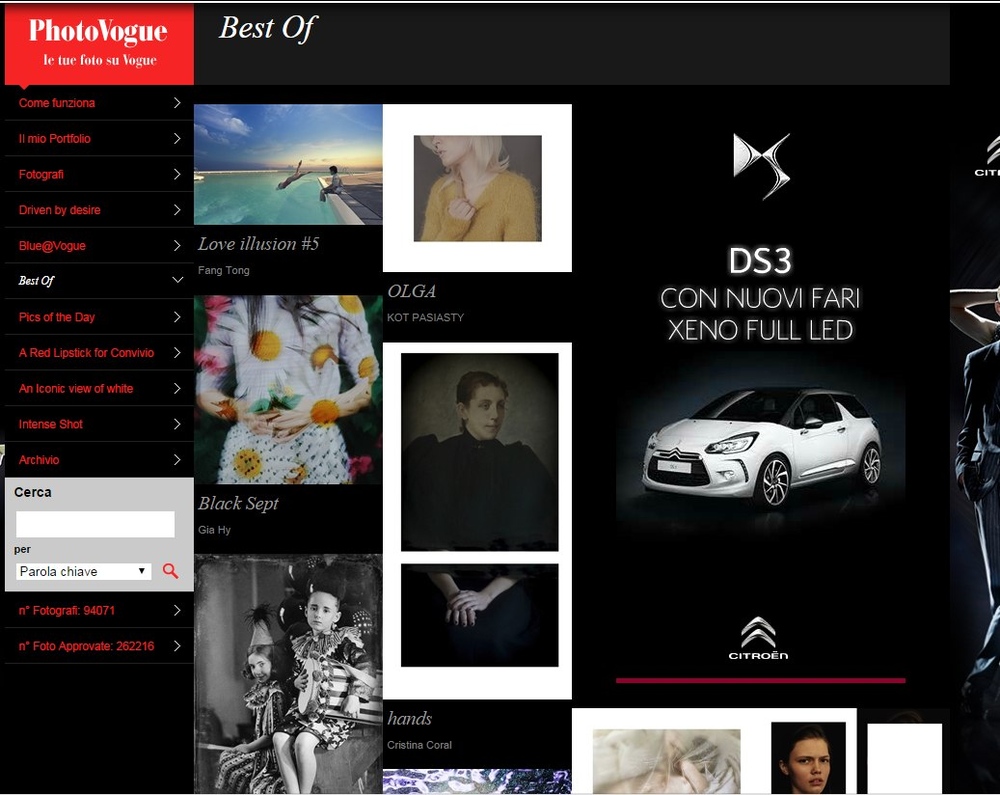The height and width of the screenshot is (795, 1000).
Task: Click the DS logo in the ad
Action: pyautogui.click(x=761, y=166)
